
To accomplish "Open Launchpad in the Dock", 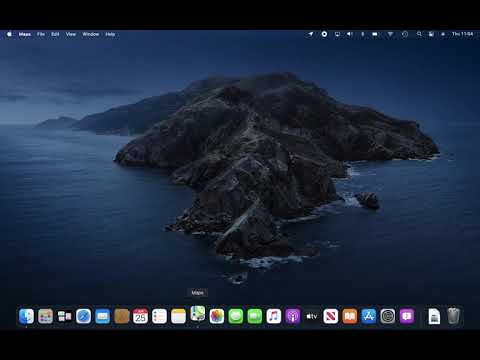I will coord(45,316).
